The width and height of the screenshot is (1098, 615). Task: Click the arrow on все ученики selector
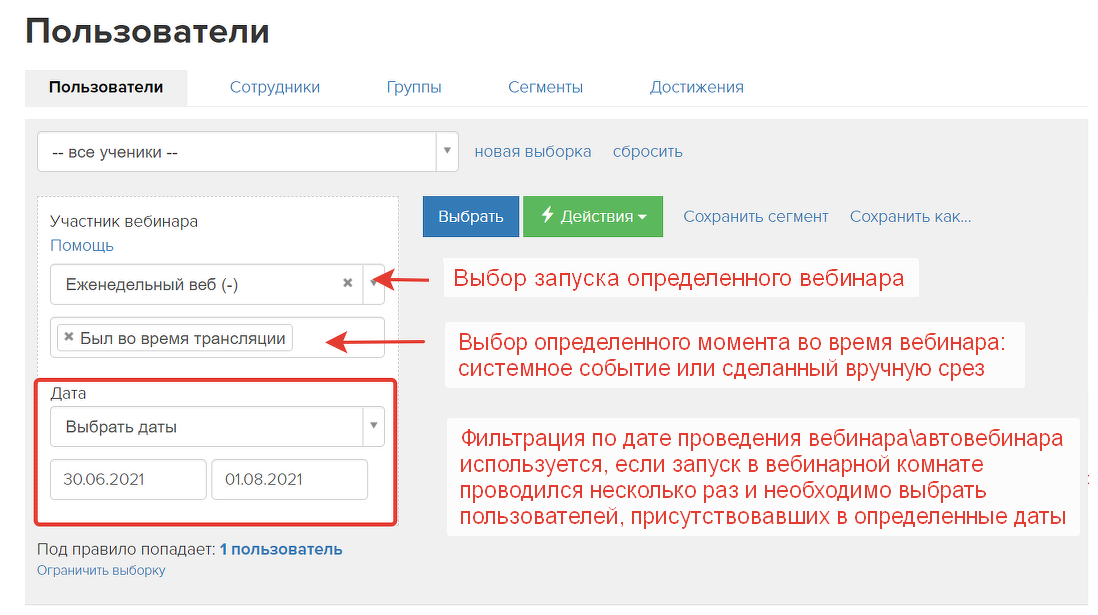(x=446, y=150)
